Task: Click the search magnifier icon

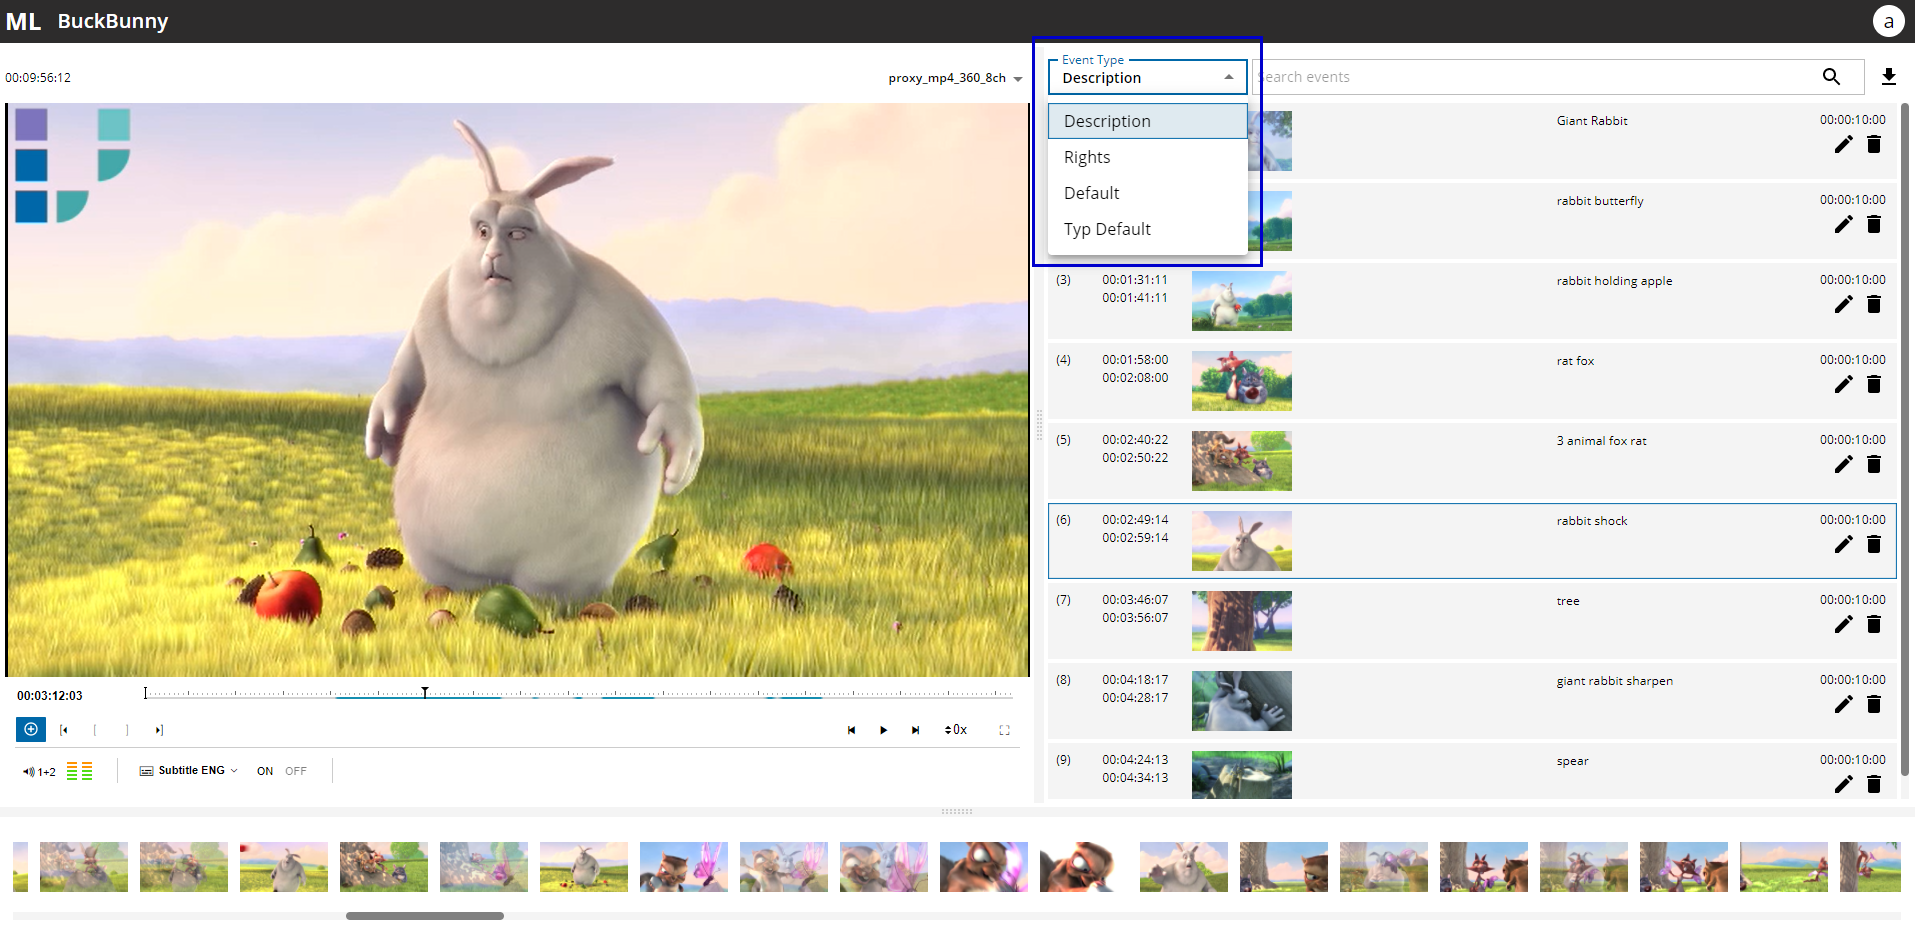Action: tap(1831, 77)
